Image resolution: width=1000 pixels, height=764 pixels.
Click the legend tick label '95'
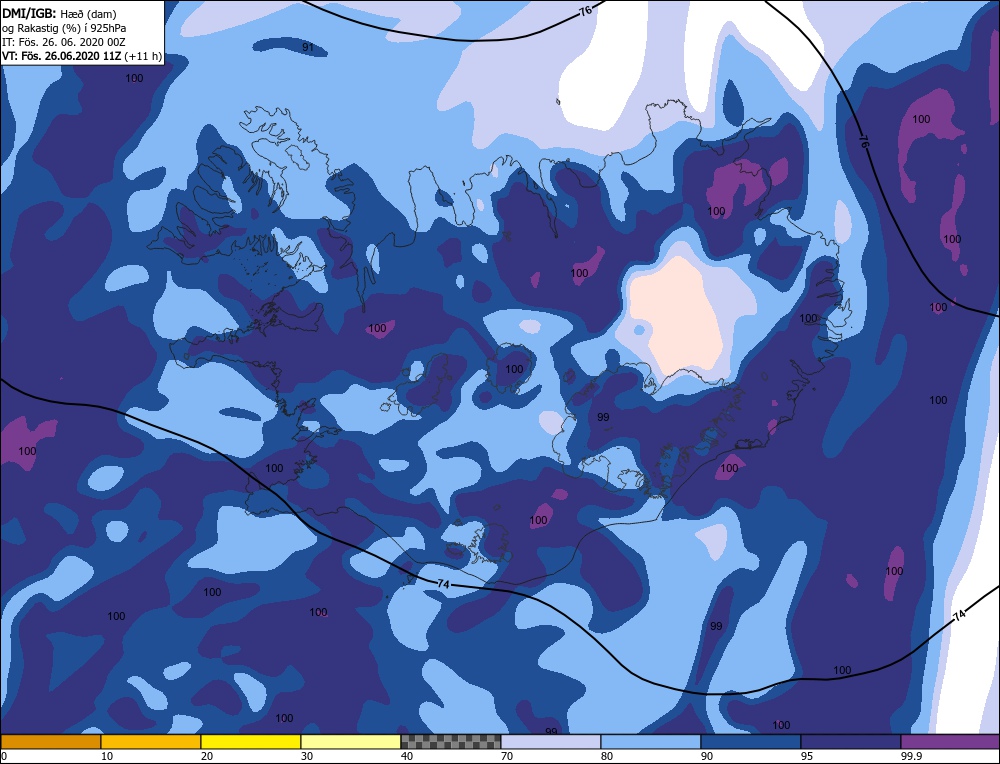807,756
